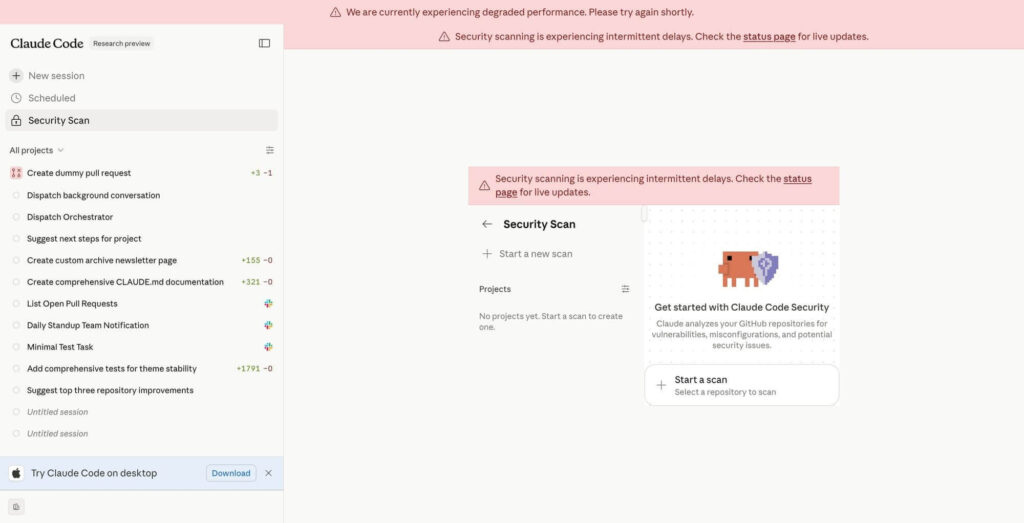
Task: Expand the All projects dropdown
Action: (37, 150)
